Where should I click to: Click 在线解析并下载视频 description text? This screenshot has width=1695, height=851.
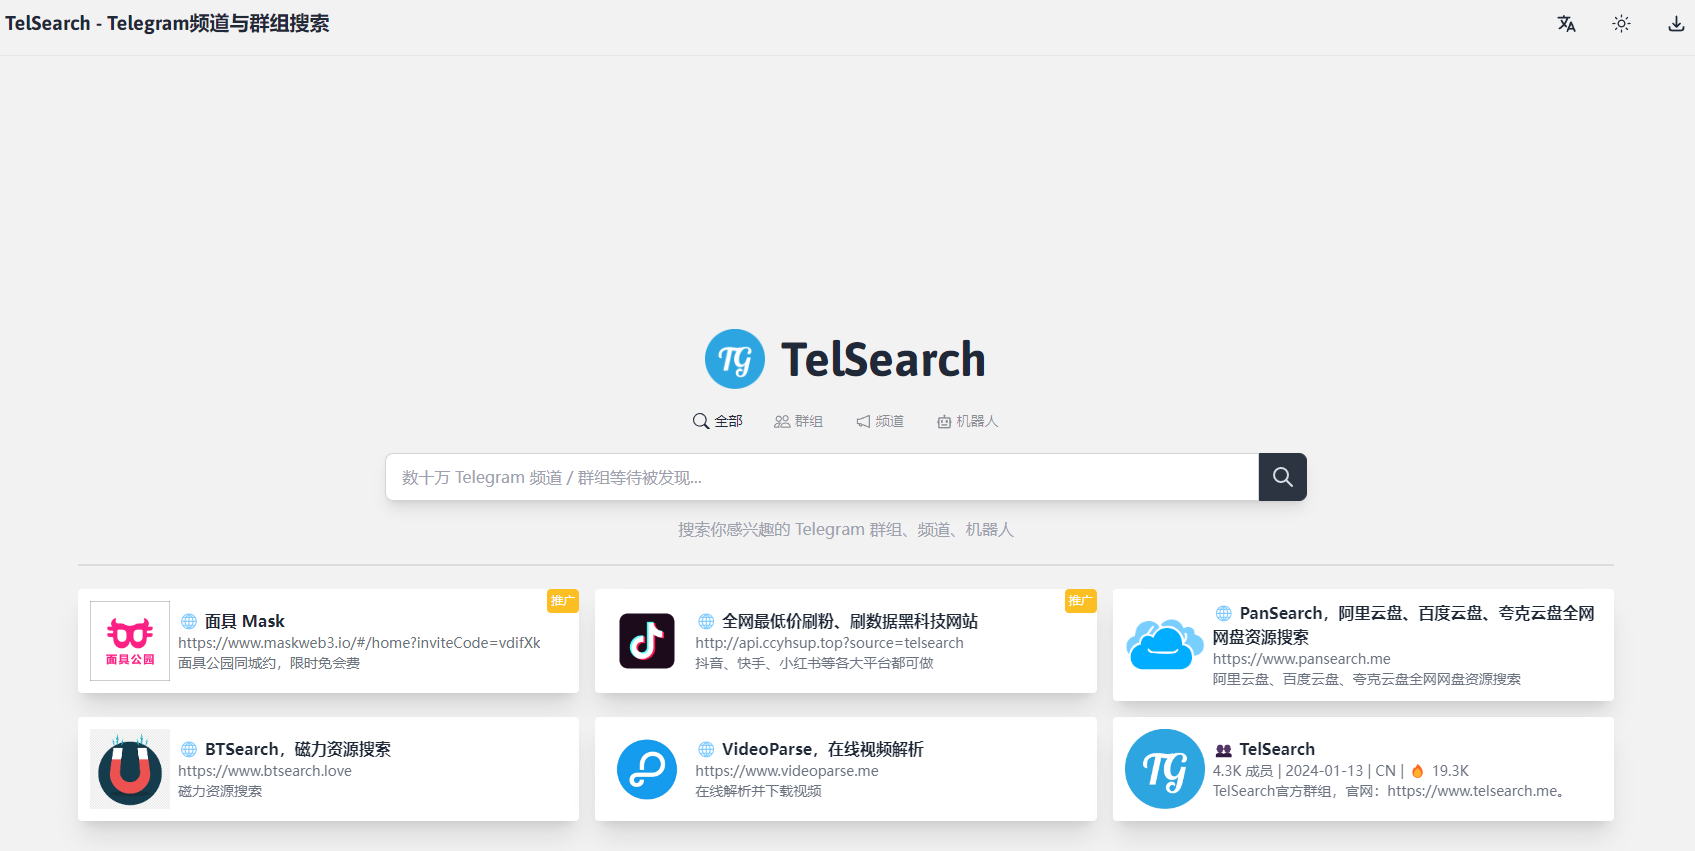(758, 791)
